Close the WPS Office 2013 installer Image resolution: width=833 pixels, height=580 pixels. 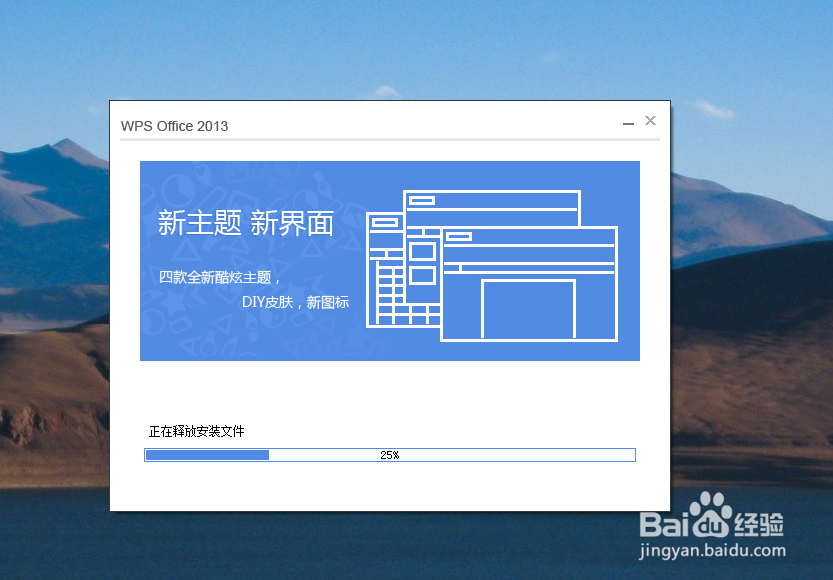tap(650, 120)
